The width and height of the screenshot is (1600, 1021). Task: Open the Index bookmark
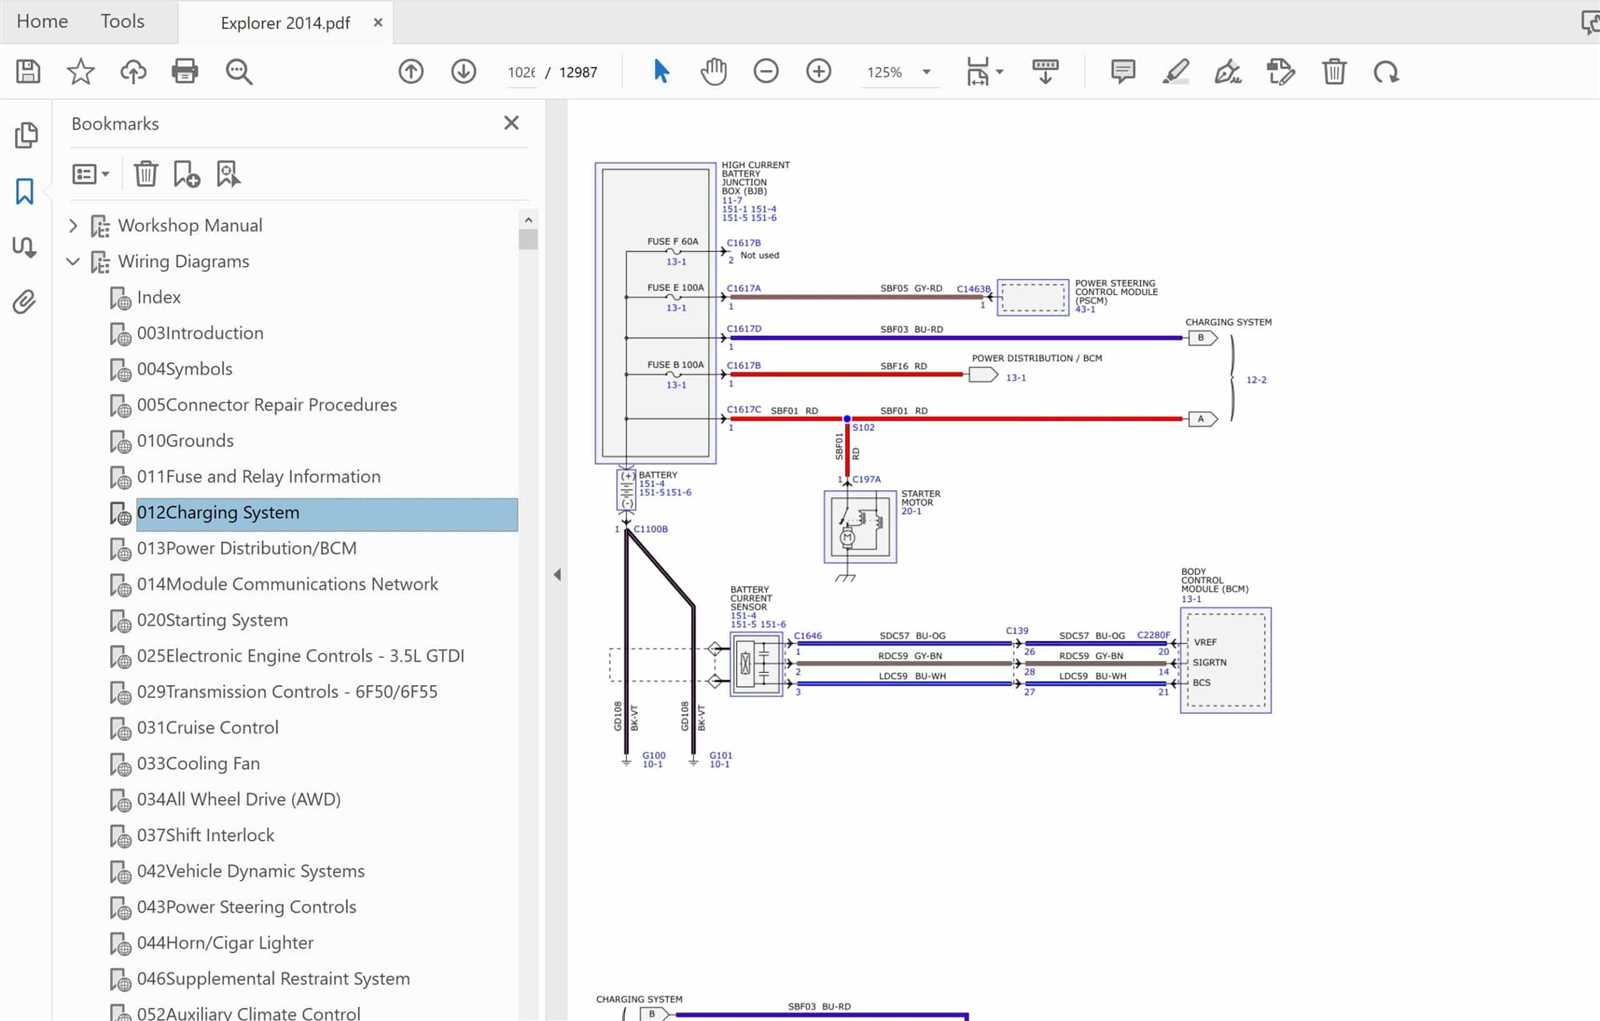(159, 297)
